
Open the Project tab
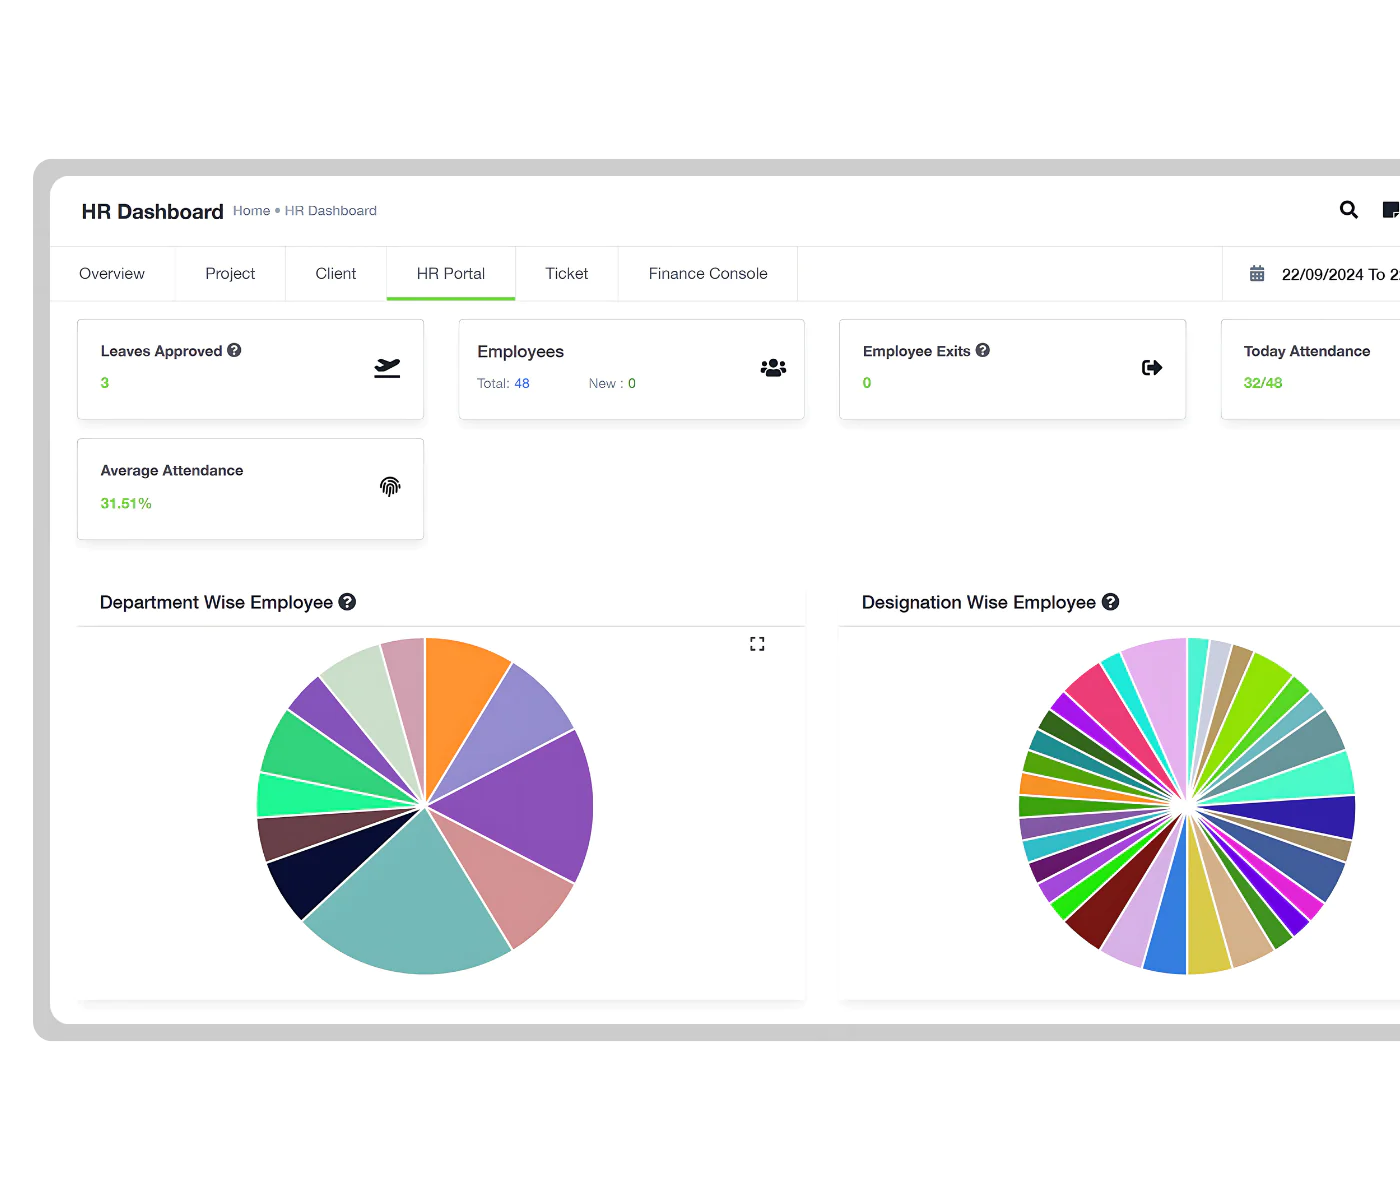(x=230, y=274)
